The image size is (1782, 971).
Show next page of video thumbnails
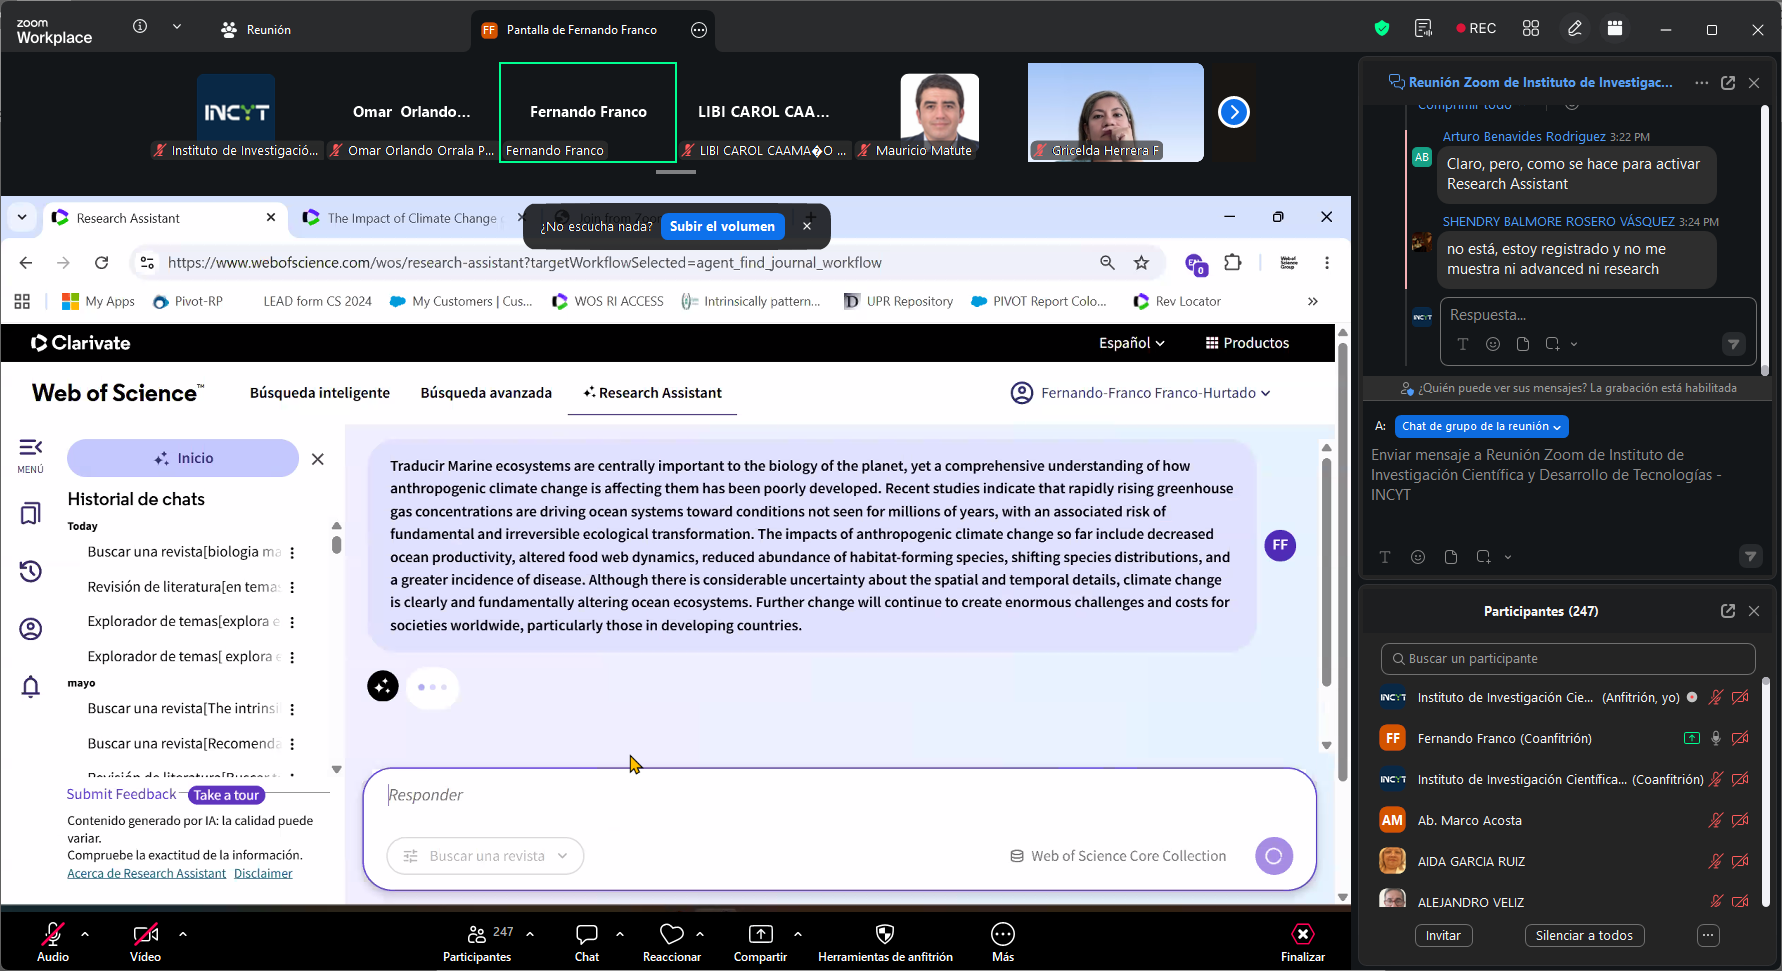pos(1234,112)
